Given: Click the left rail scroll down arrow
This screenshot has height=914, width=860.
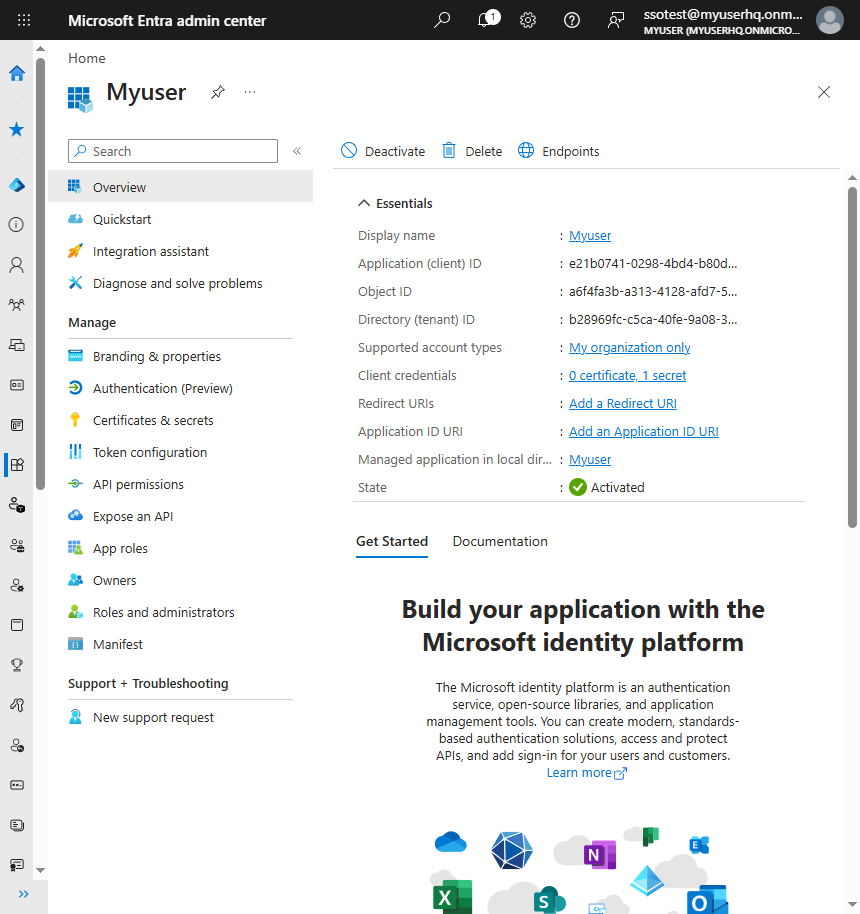Looking at the screenshot, I should click(x=40, y=870).
